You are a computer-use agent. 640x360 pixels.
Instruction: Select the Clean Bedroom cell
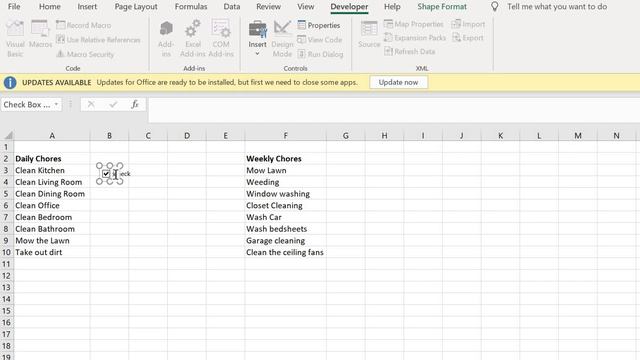[x=52, y=217]
